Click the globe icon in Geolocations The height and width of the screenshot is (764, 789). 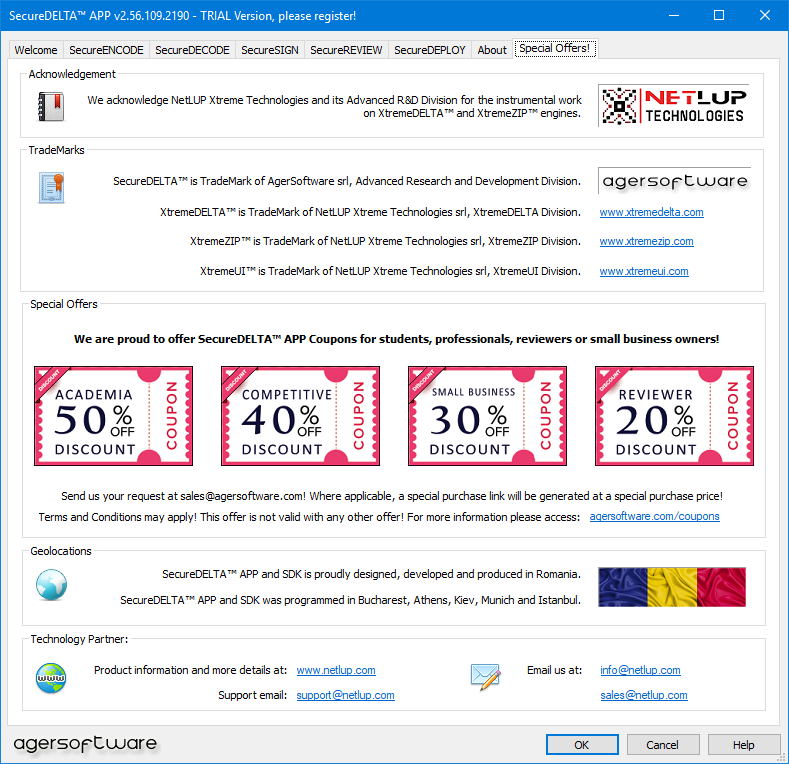pyautogui.click(x=51, y=585)
